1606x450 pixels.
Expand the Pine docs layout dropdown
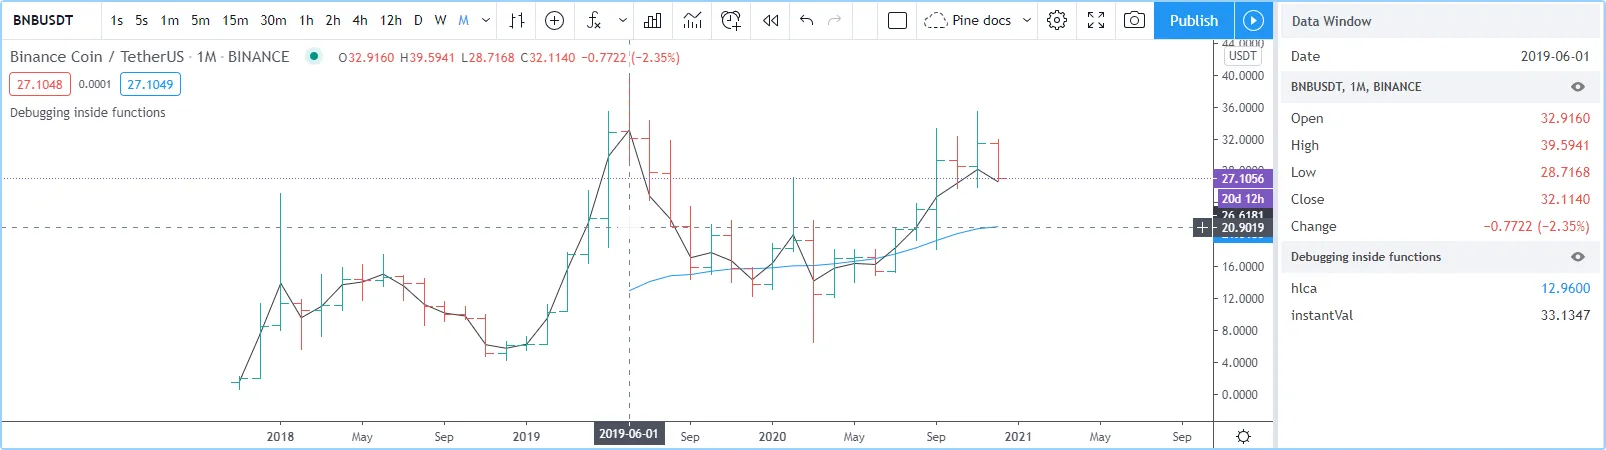1027,20
